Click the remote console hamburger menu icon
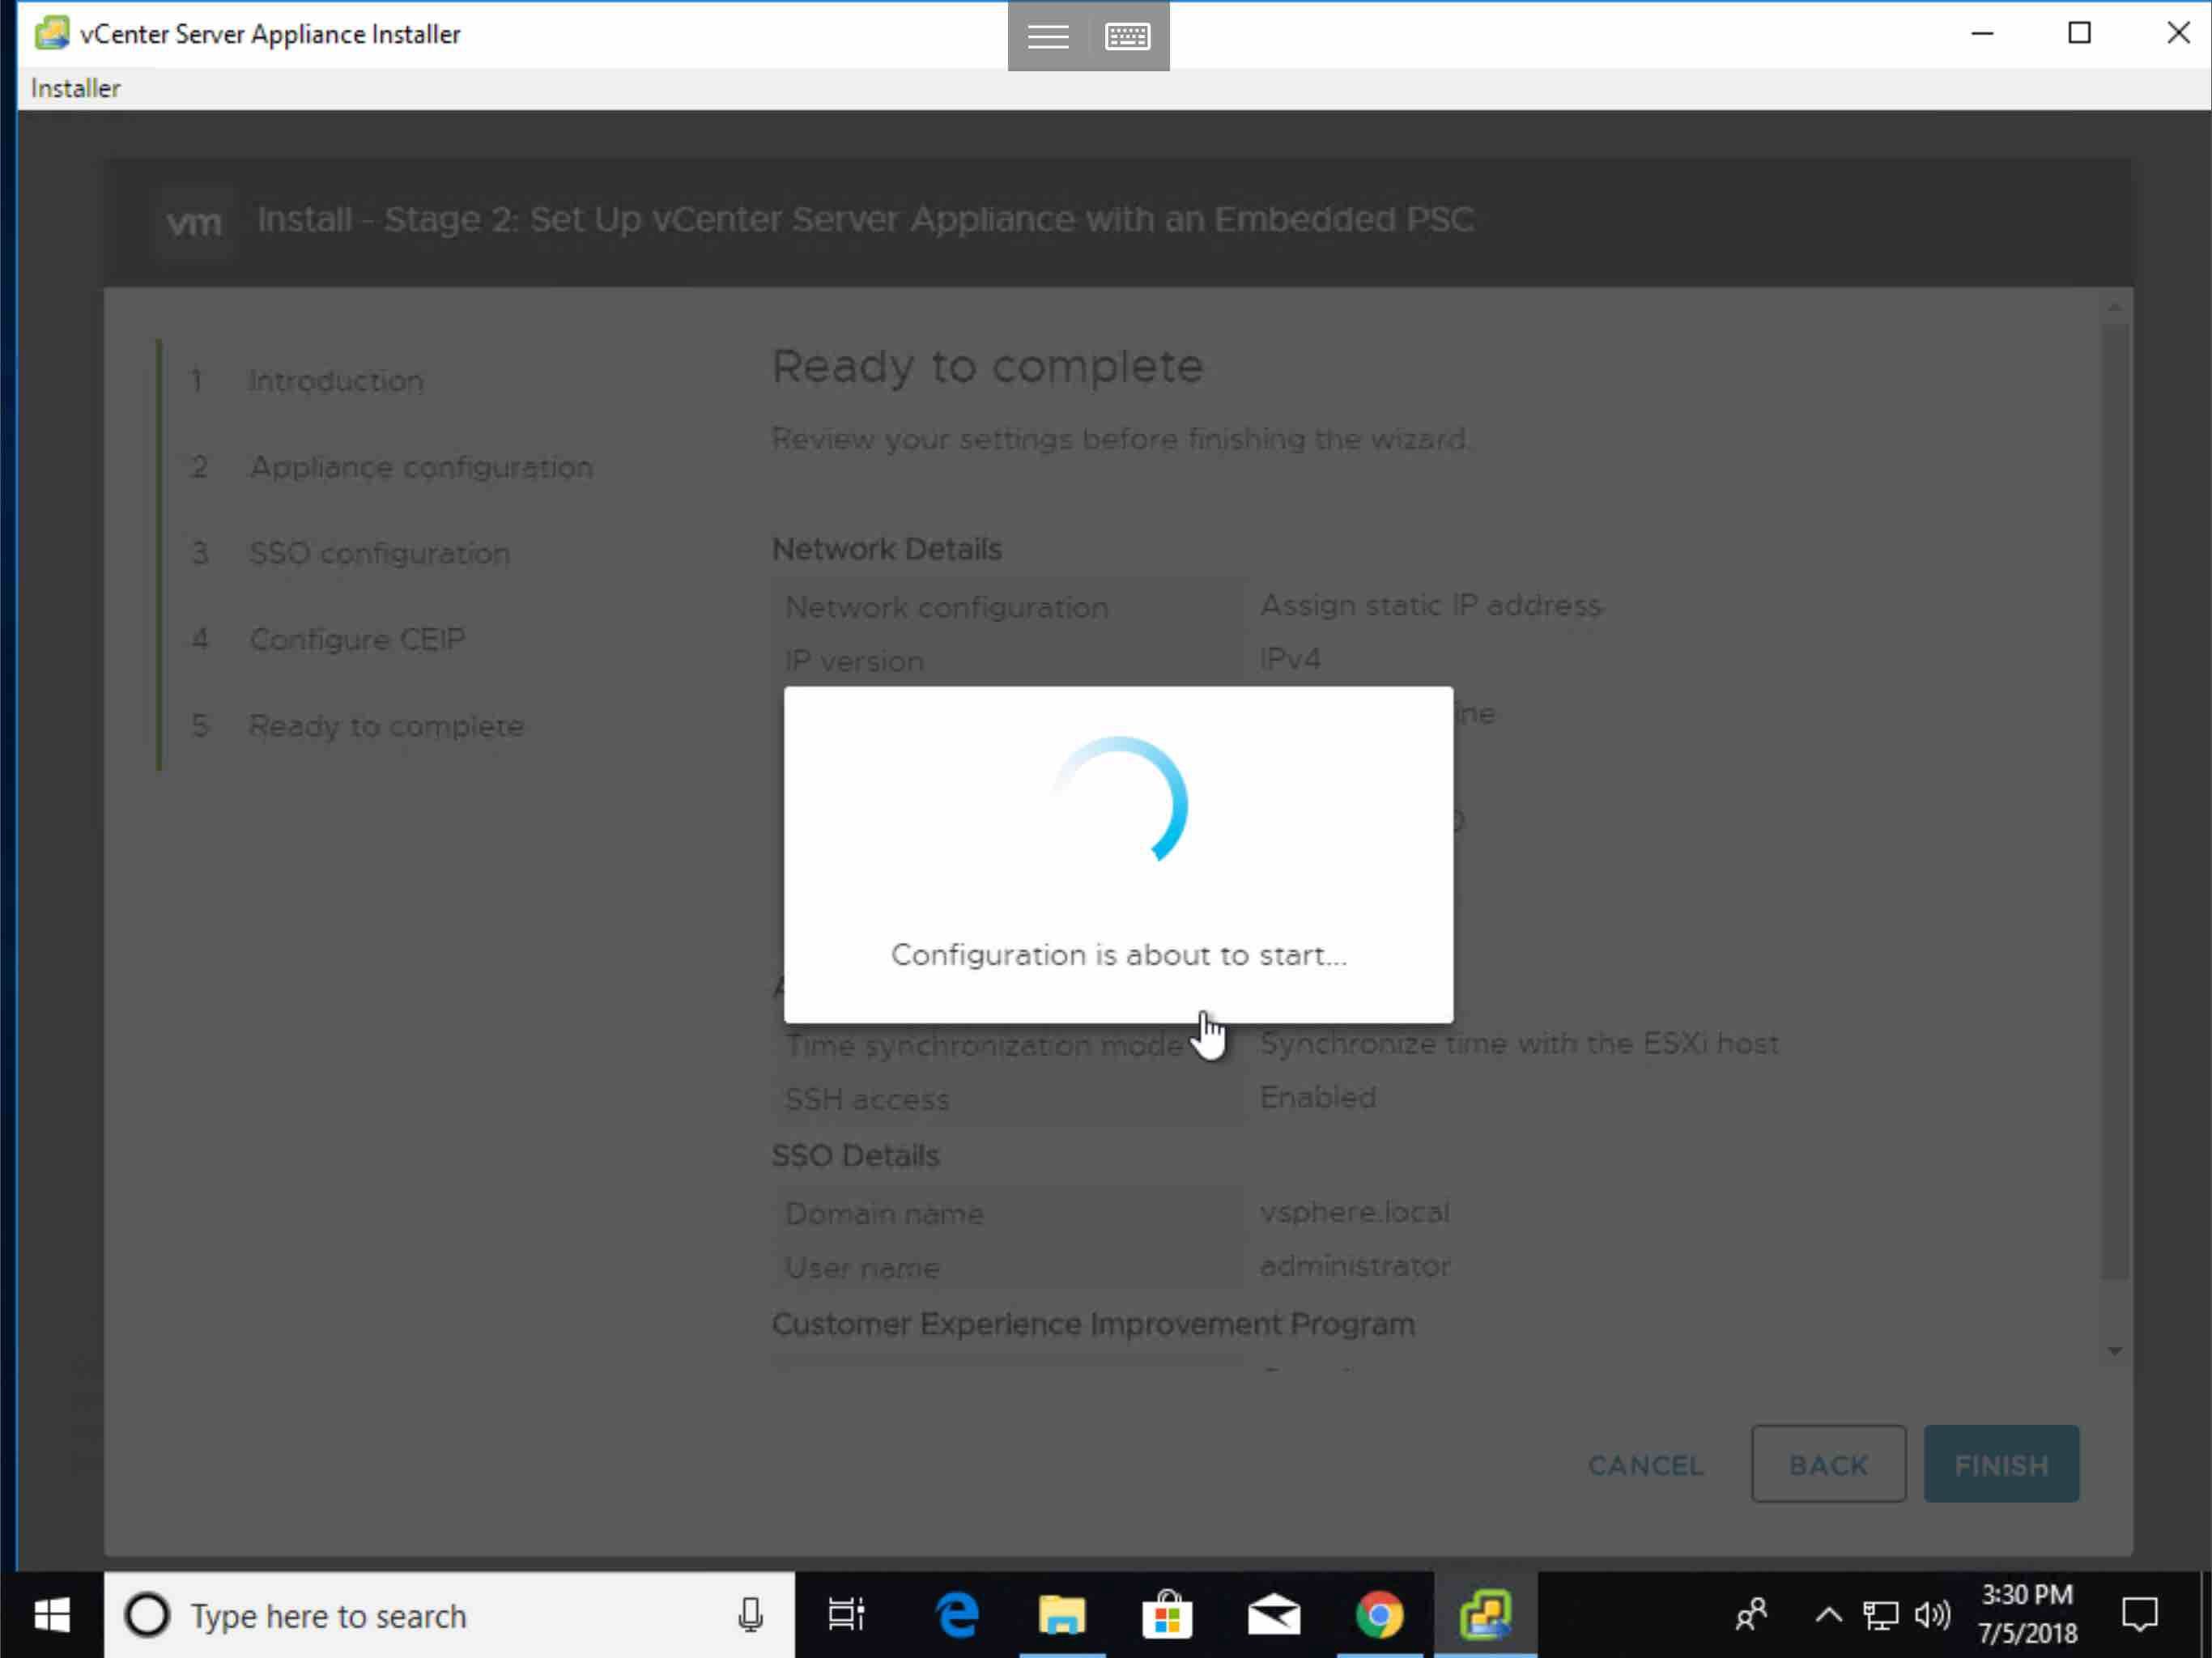This screenshot has width=2212, height=1658. pos(1047,36)
